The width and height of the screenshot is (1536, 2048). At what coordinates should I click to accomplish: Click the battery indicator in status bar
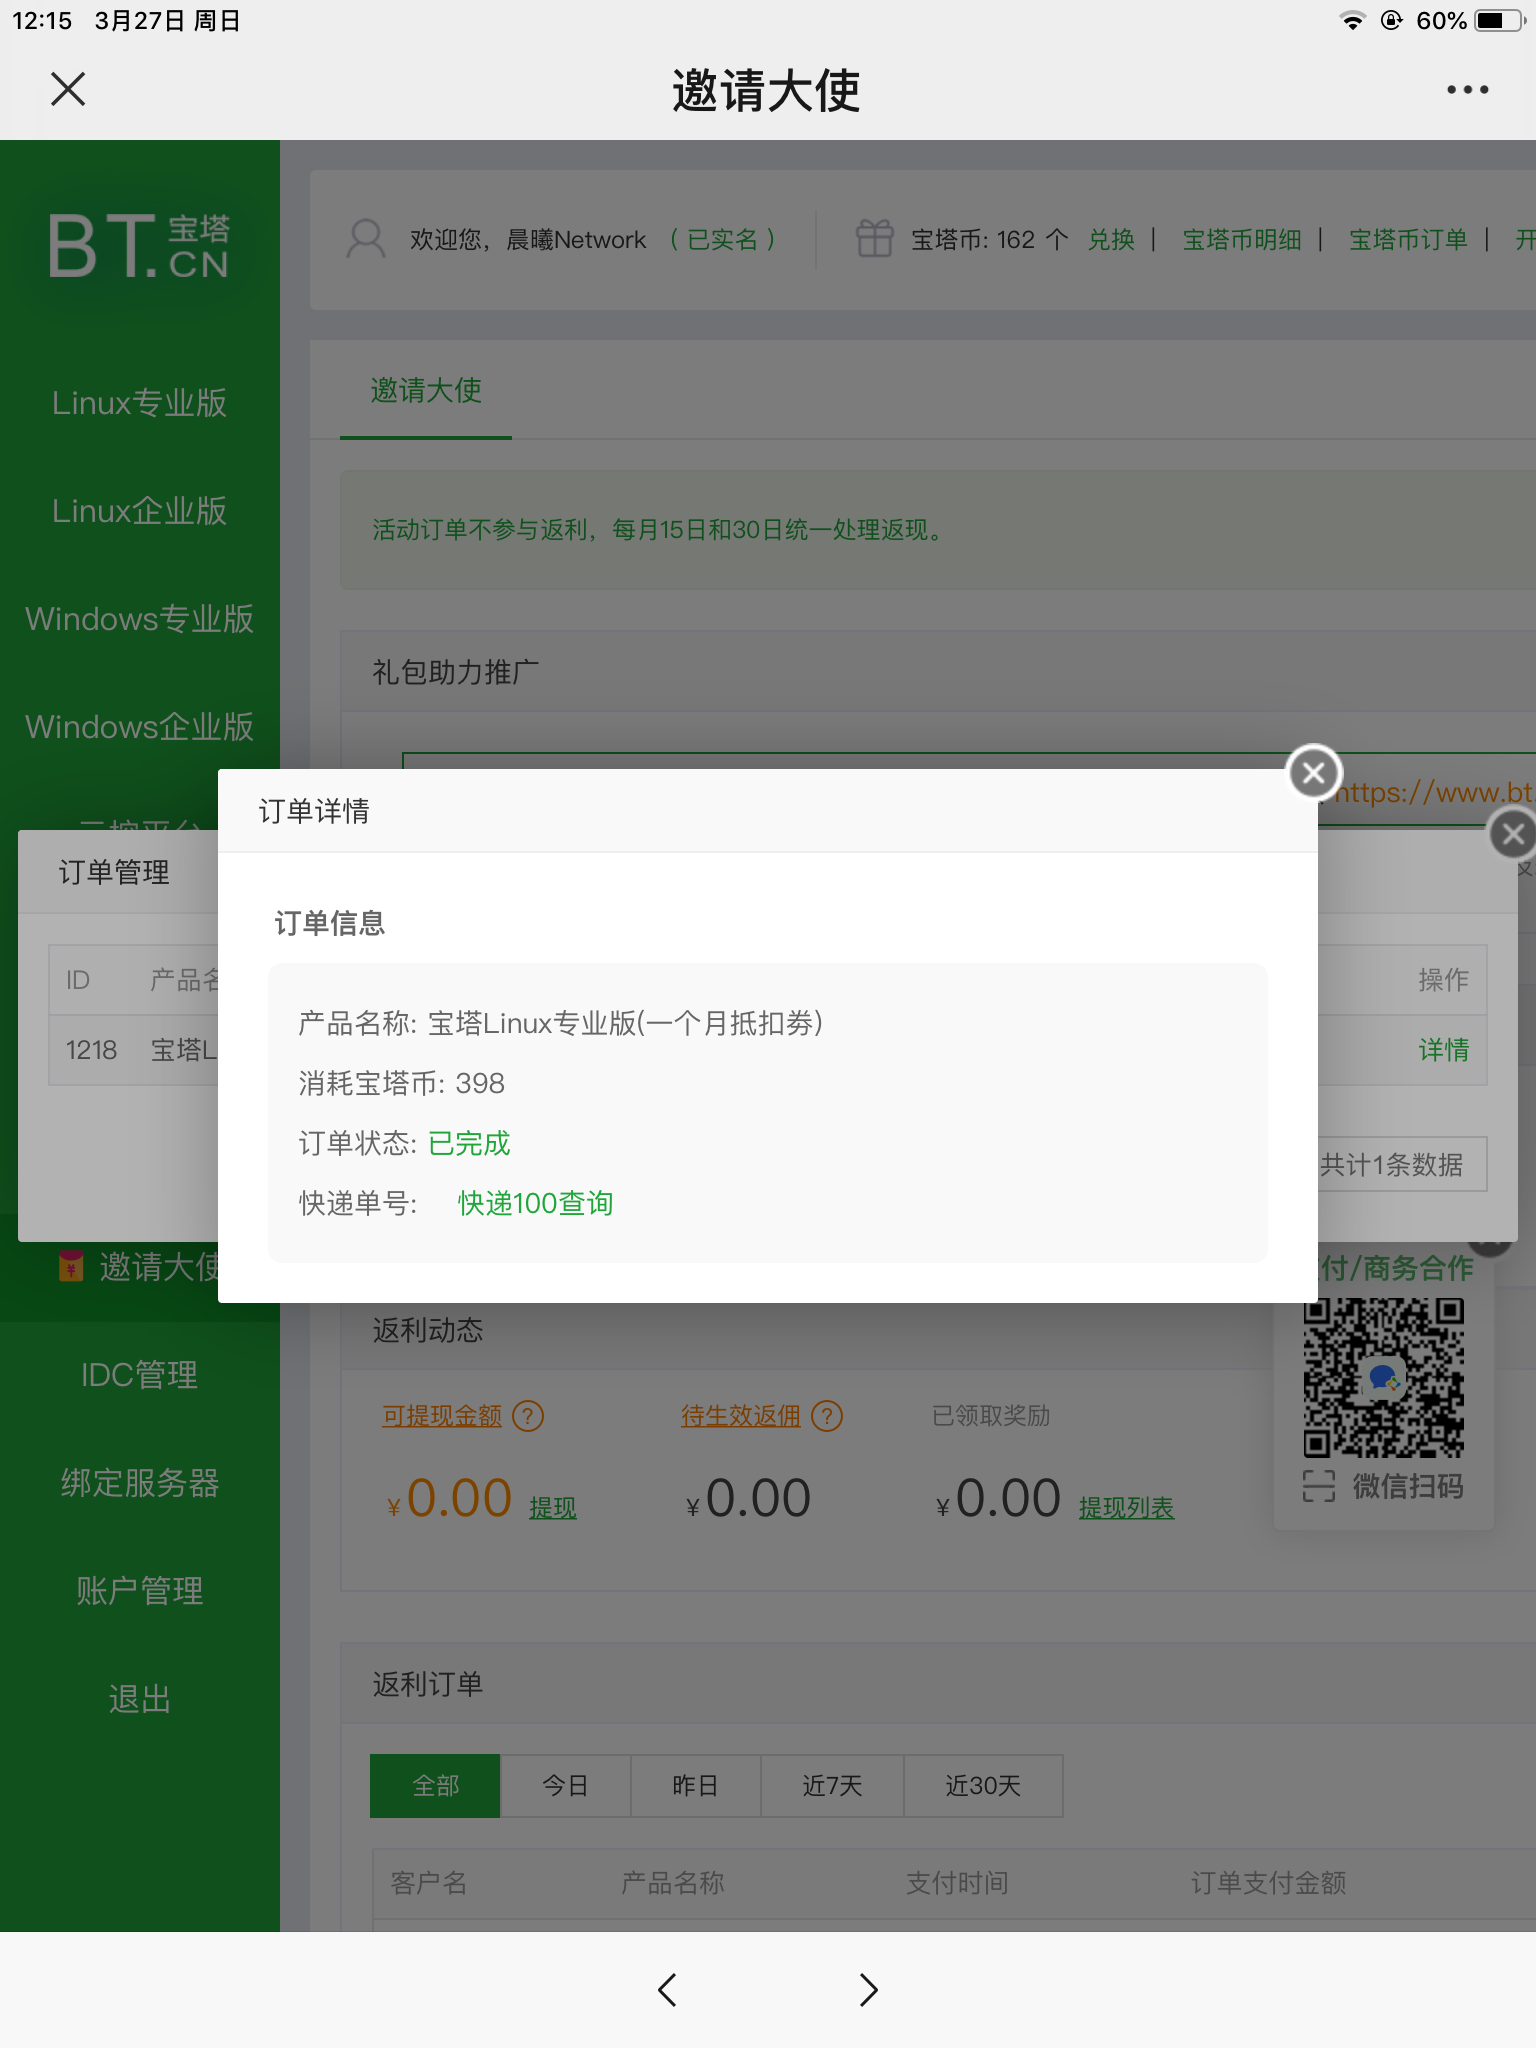1498,20
